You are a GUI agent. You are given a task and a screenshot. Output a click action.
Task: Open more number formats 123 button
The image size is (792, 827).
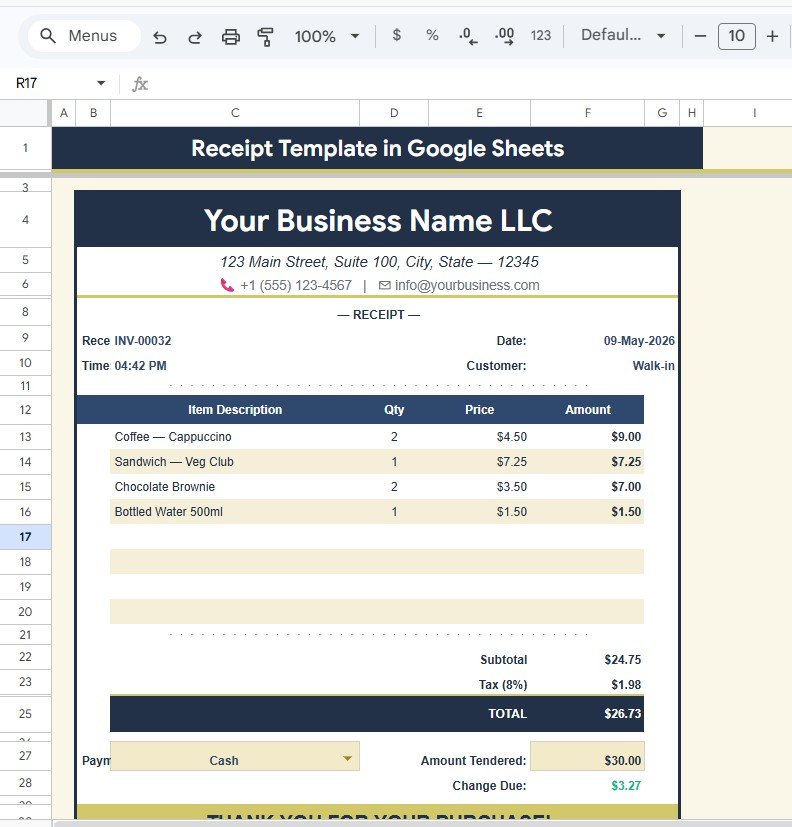(540, 35)
